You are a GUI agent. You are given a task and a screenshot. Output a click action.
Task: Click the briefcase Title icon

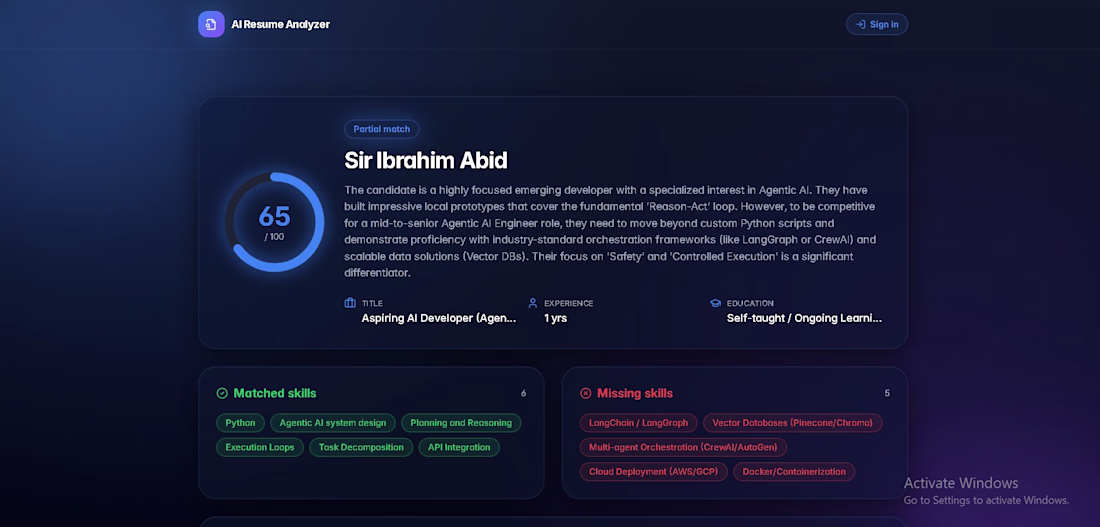click(350, 303)
